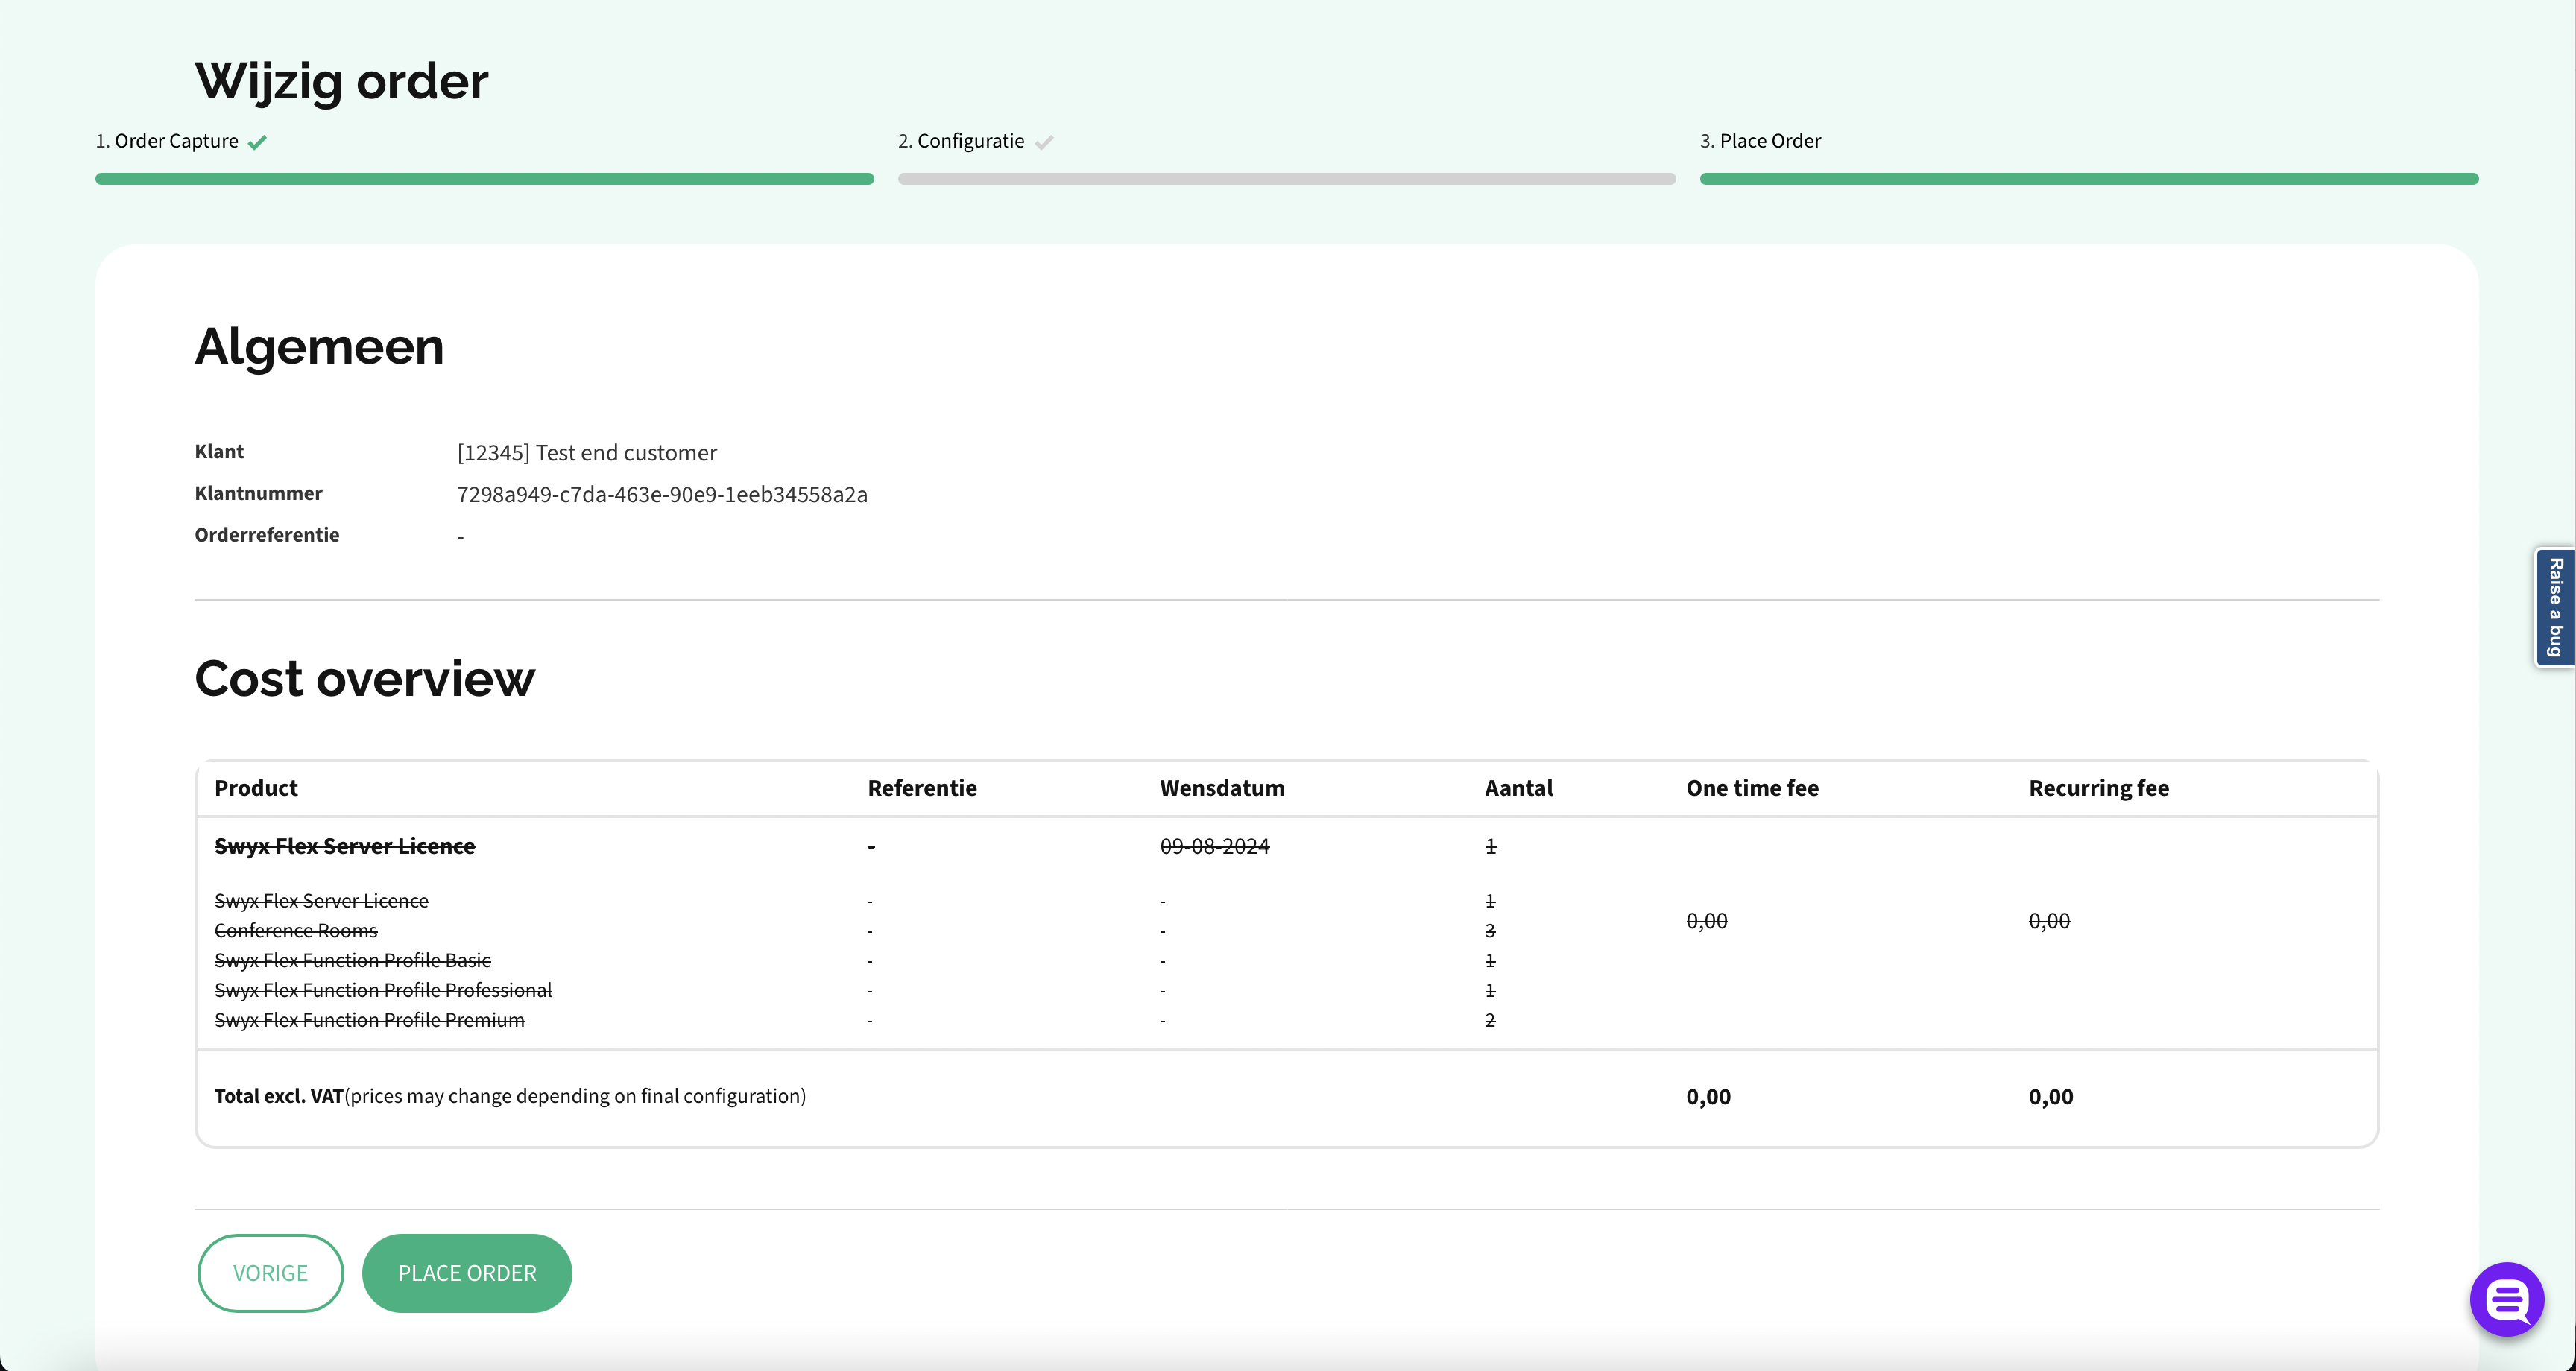The image size is (2576, 1371).
Task: Click the grey Configuratie checkmark icon
Action: (1044, 142)
